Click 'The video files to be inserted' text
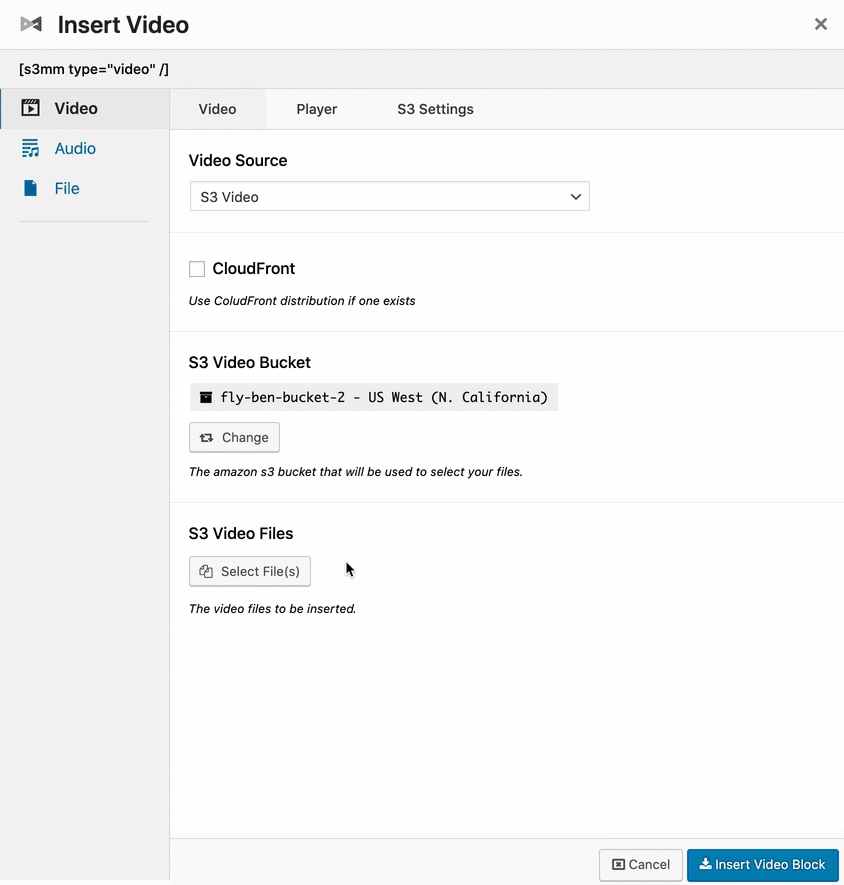844x885 pixels. (x=273, y=609)
